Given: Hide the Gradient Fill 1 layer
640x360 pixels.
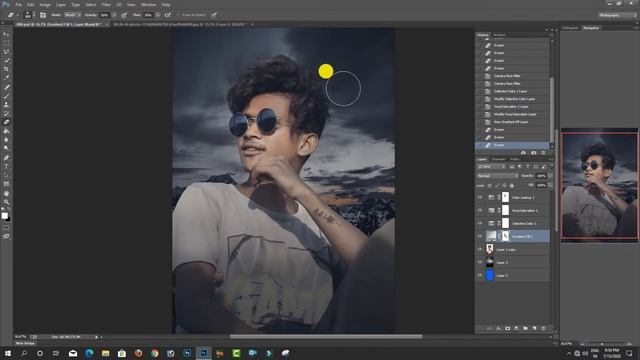Looking at the screenshot, I should (x=480, y=236).
